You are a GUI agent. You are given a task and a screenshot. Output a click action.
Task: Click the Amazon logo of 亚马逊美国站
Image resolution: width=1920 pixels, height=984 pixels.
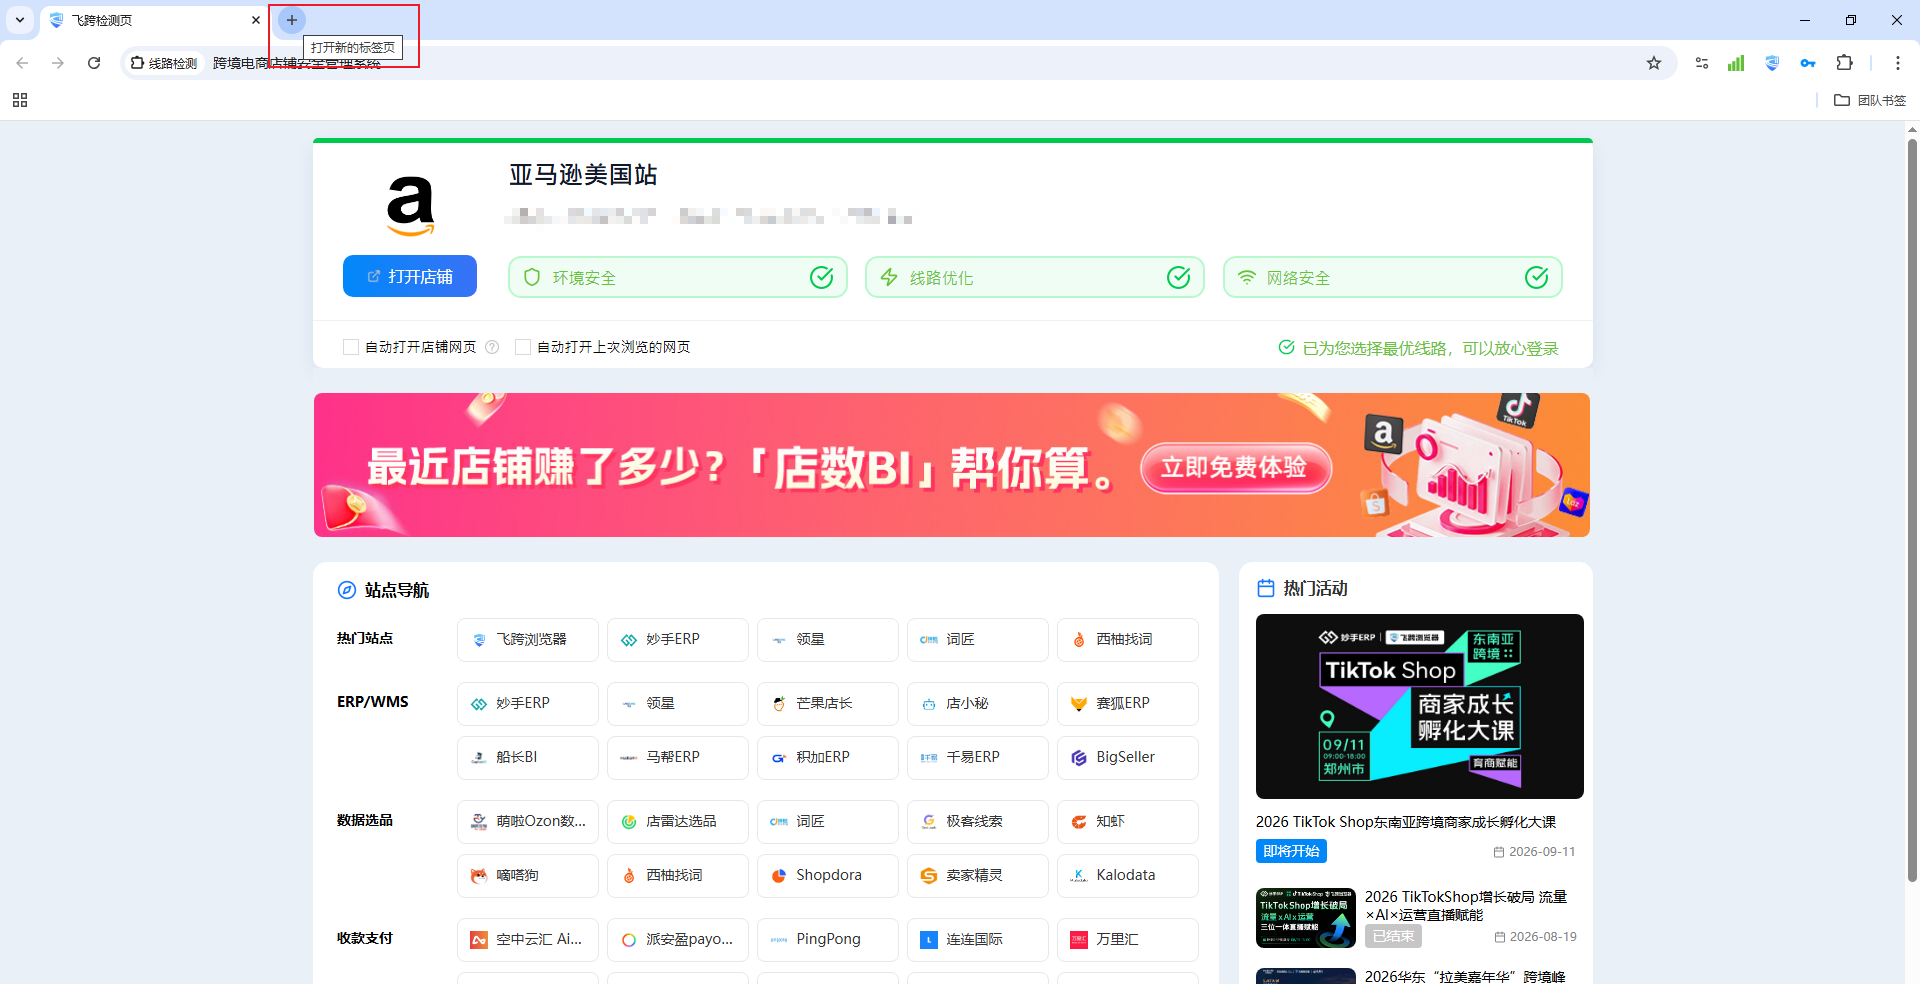coord(410,206)
